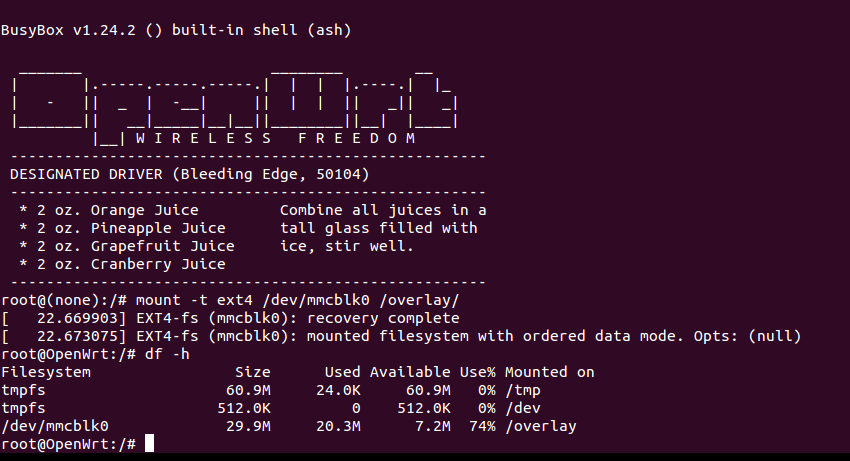The width and height of the screenshot is (850, 461).
Task: Click the /overlay mount point entry
Action: (540, 426)
